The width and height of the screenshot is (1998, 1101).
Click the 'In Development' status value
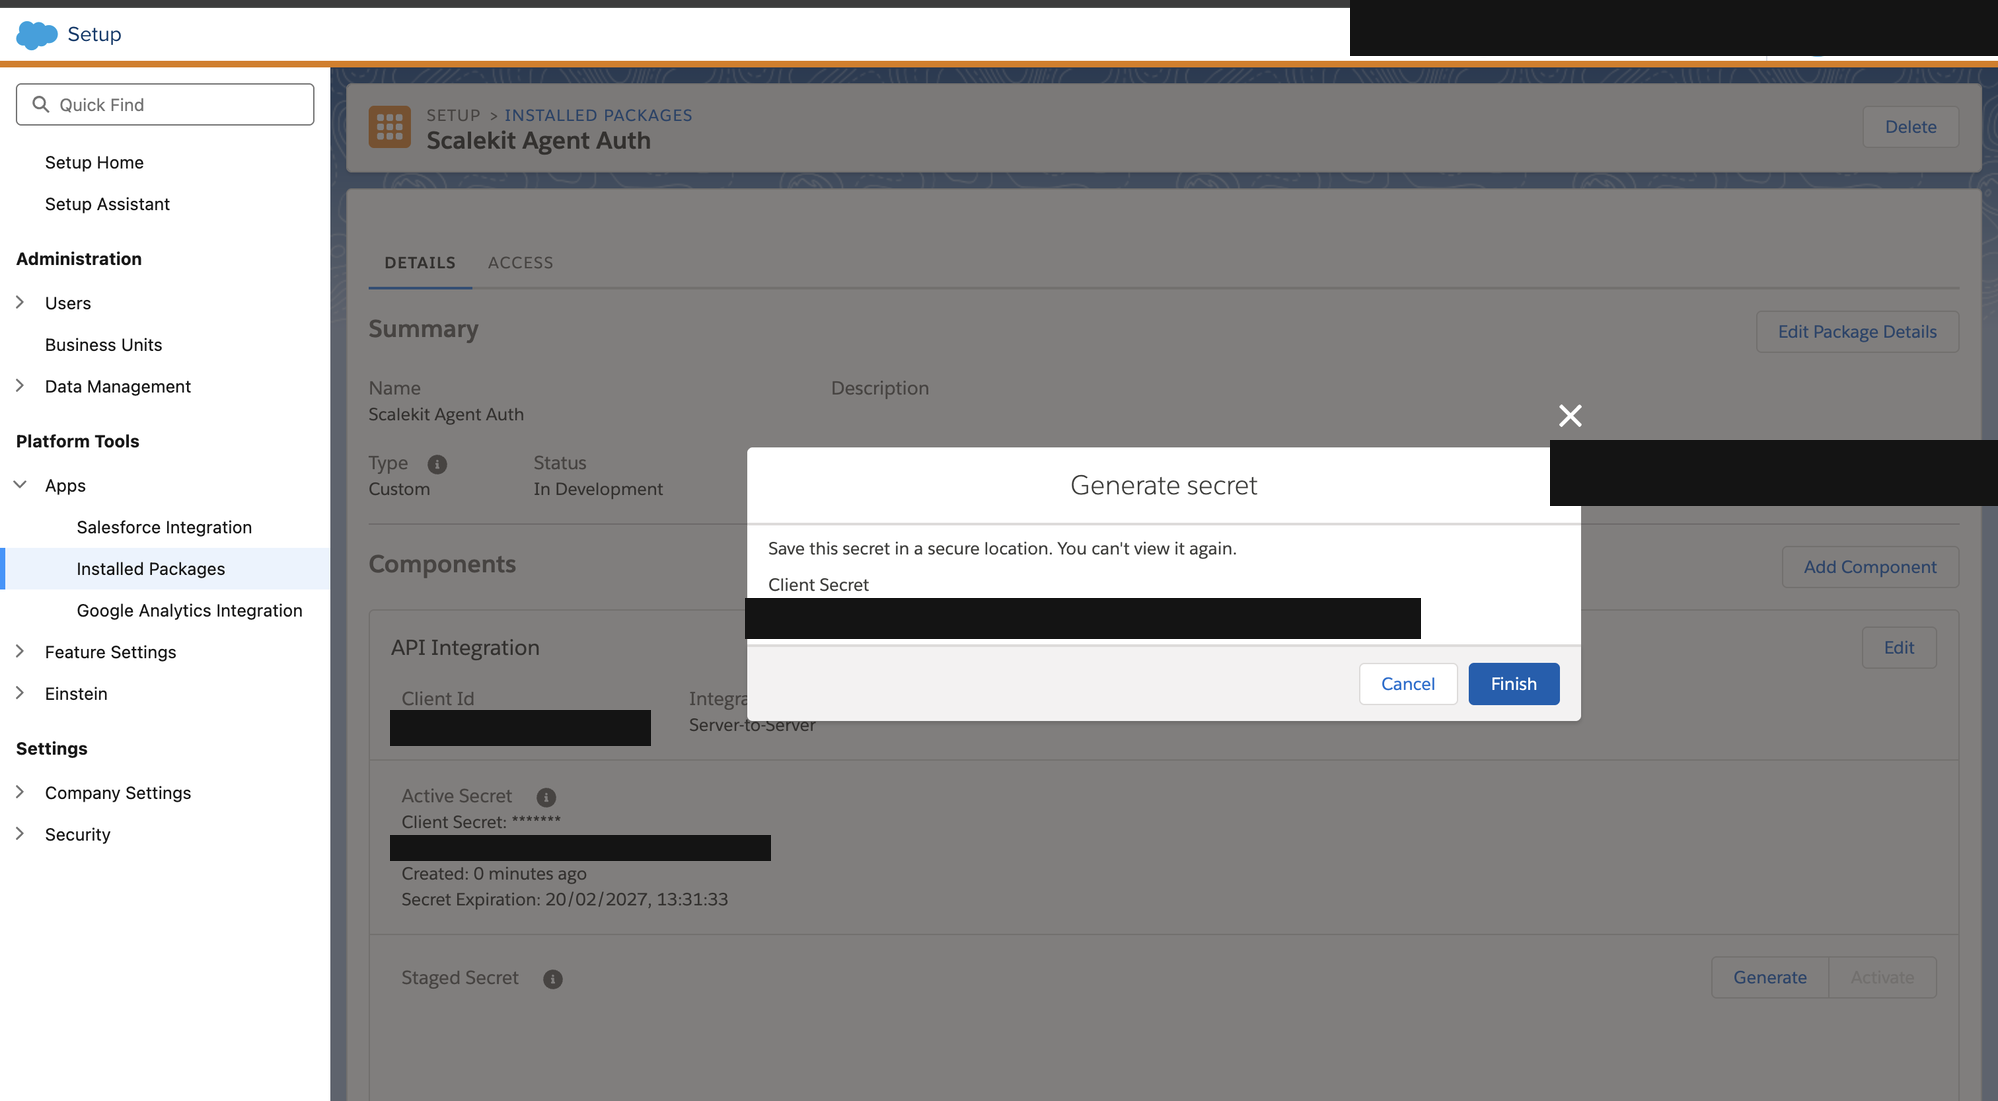coord(598,489)
